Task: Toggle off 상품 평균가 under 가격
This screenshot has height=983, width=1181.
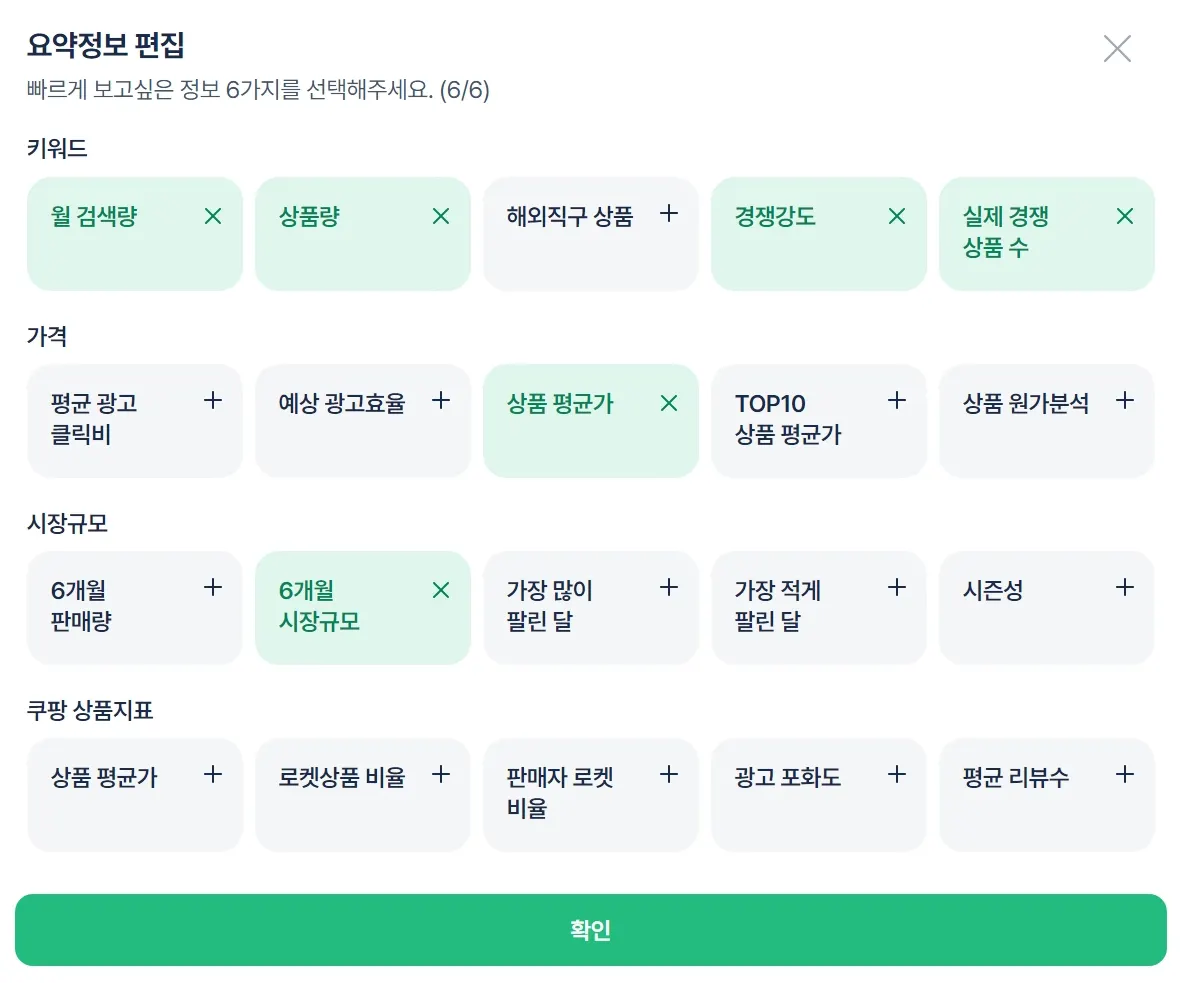Action: click(590, 420)
